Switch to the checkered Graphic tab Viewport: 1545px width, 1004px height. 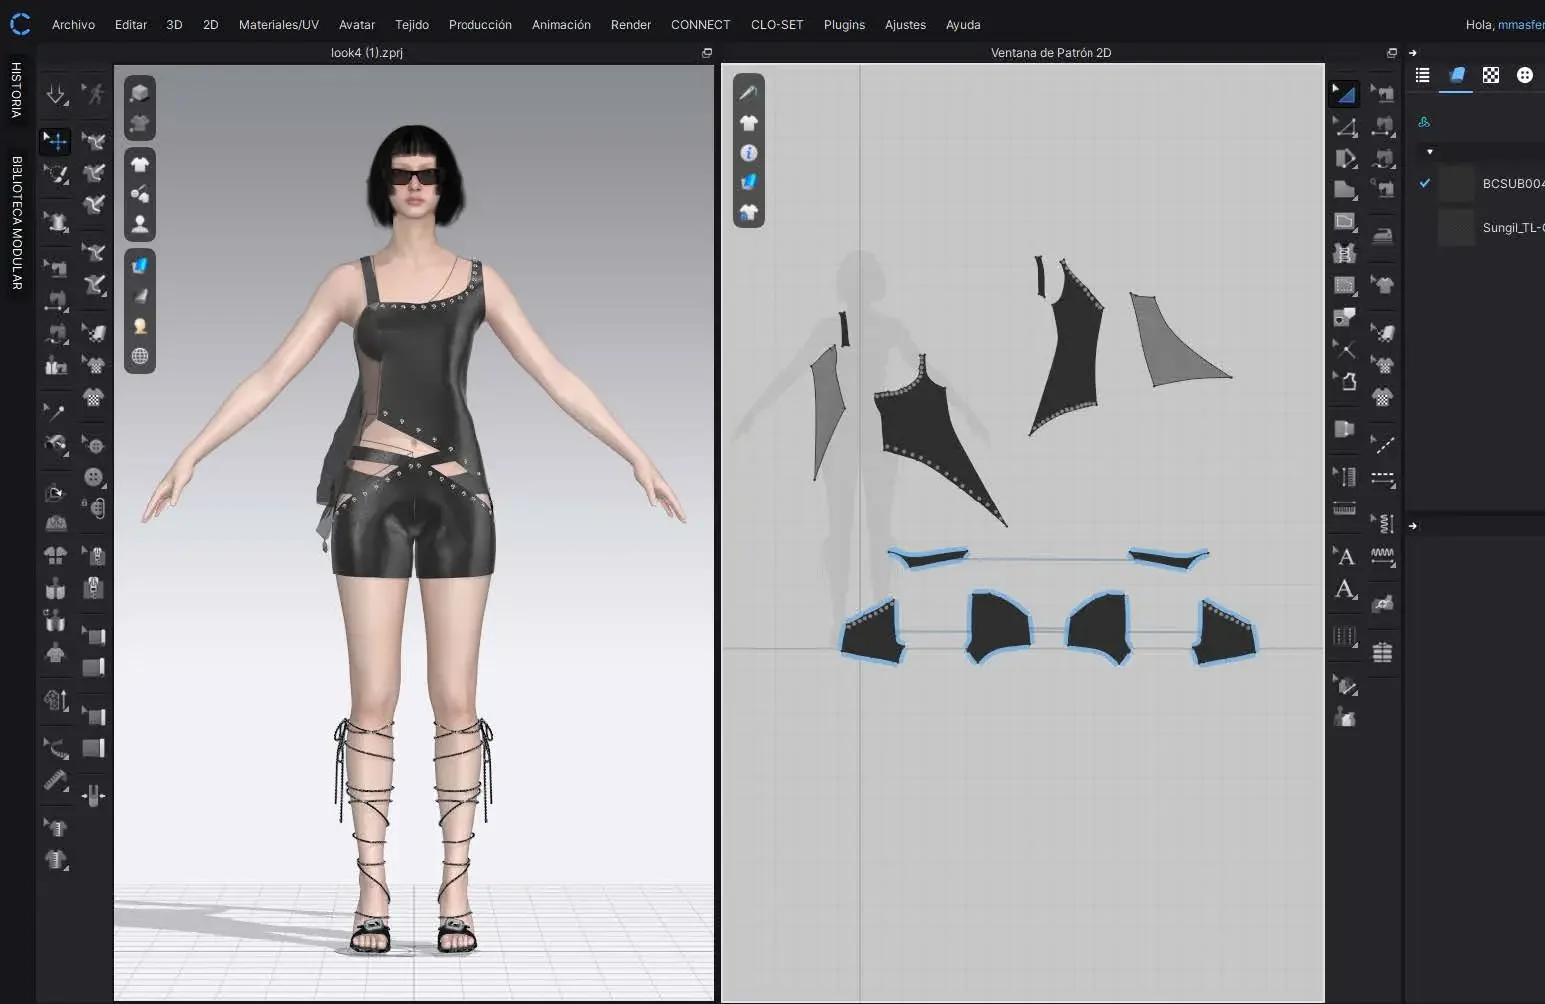click(x=1491, y=75)
